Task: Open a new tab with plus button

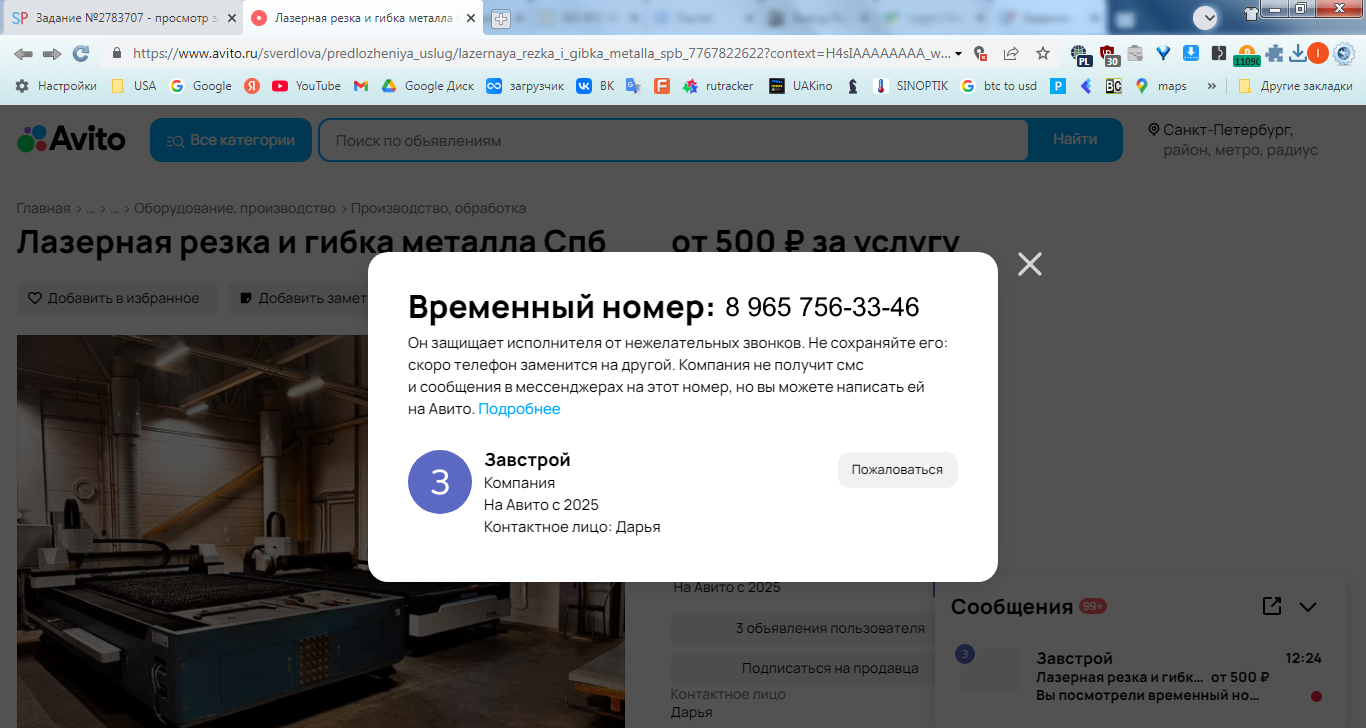Action: click(x=502, y=18)
